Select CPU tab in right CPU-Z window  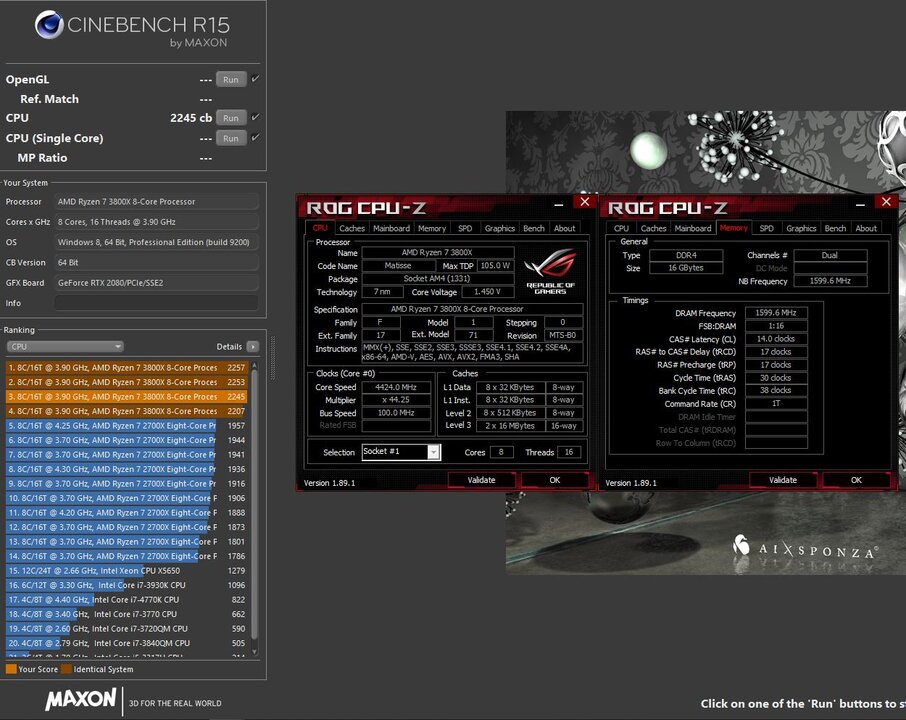[622, 228]
